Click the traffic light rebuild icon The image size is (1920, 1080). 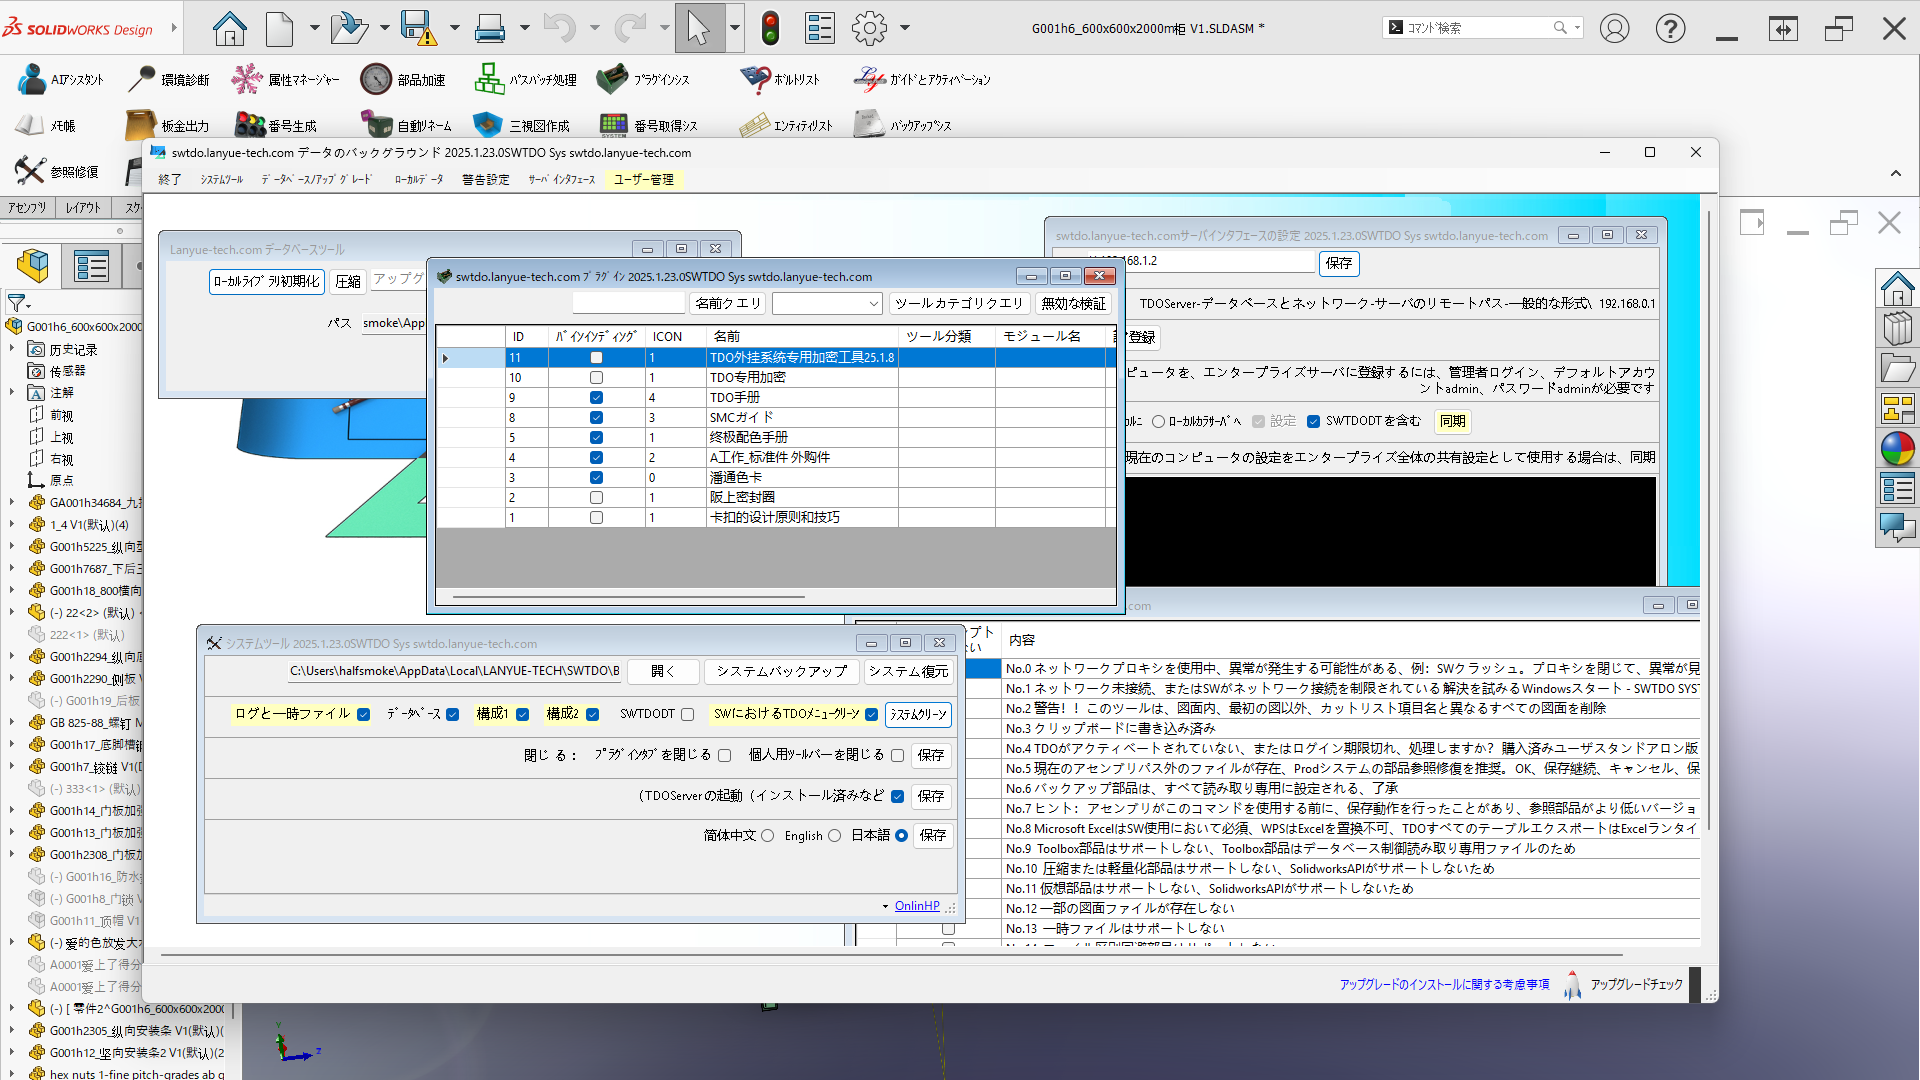769,28
